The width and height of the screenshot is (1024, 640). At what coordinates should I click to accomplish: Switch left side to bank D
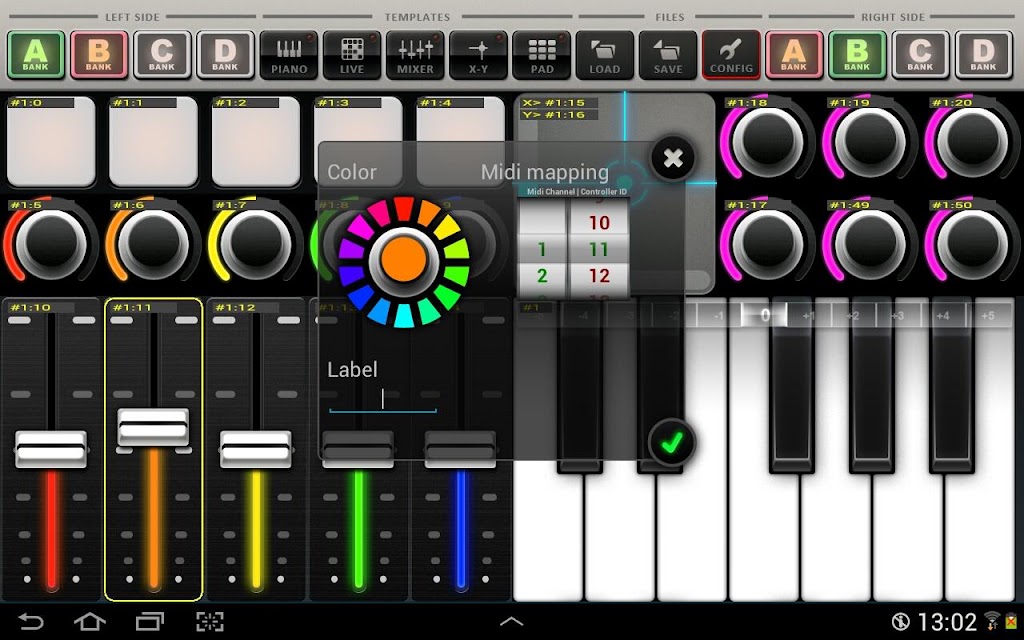pos(225,55)
